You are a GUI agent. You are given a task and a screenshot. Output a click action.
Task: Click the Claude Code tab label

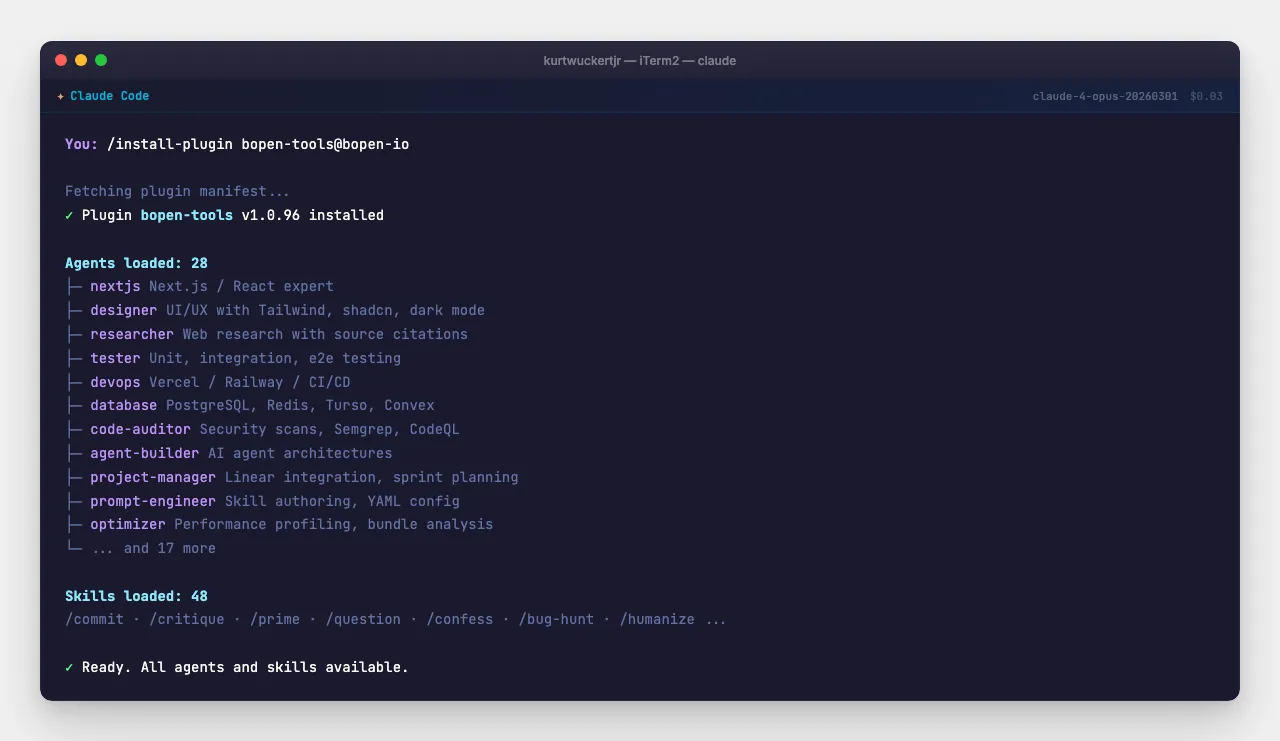pos(109,96)
